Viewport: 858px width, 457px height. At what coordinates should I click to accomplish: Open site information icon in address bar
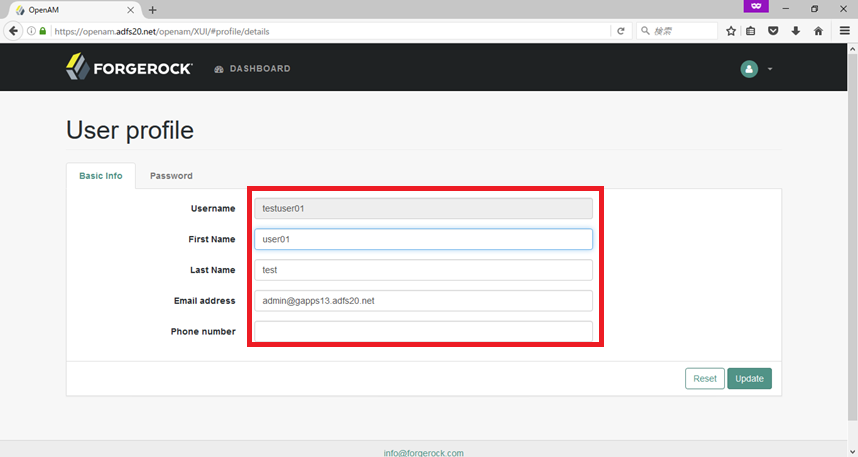click(x=31, y=31)
